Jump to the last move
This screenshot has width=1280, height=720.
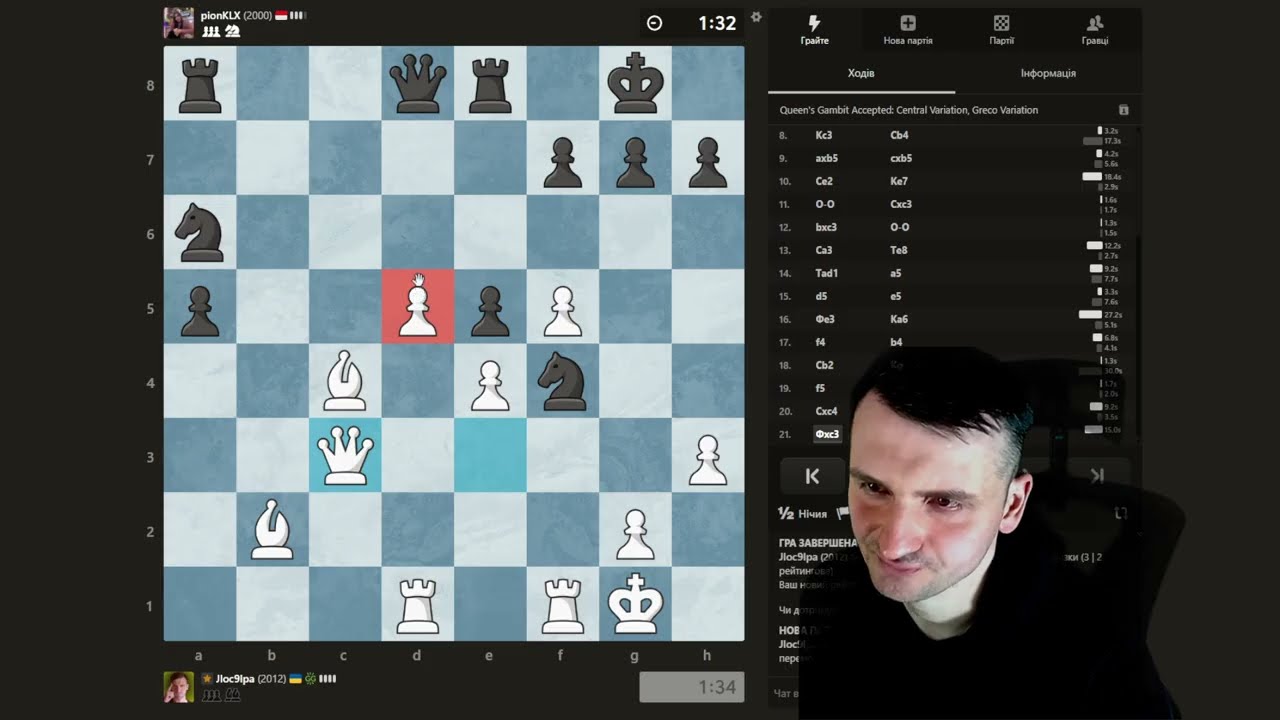[x=1097, y=476]
